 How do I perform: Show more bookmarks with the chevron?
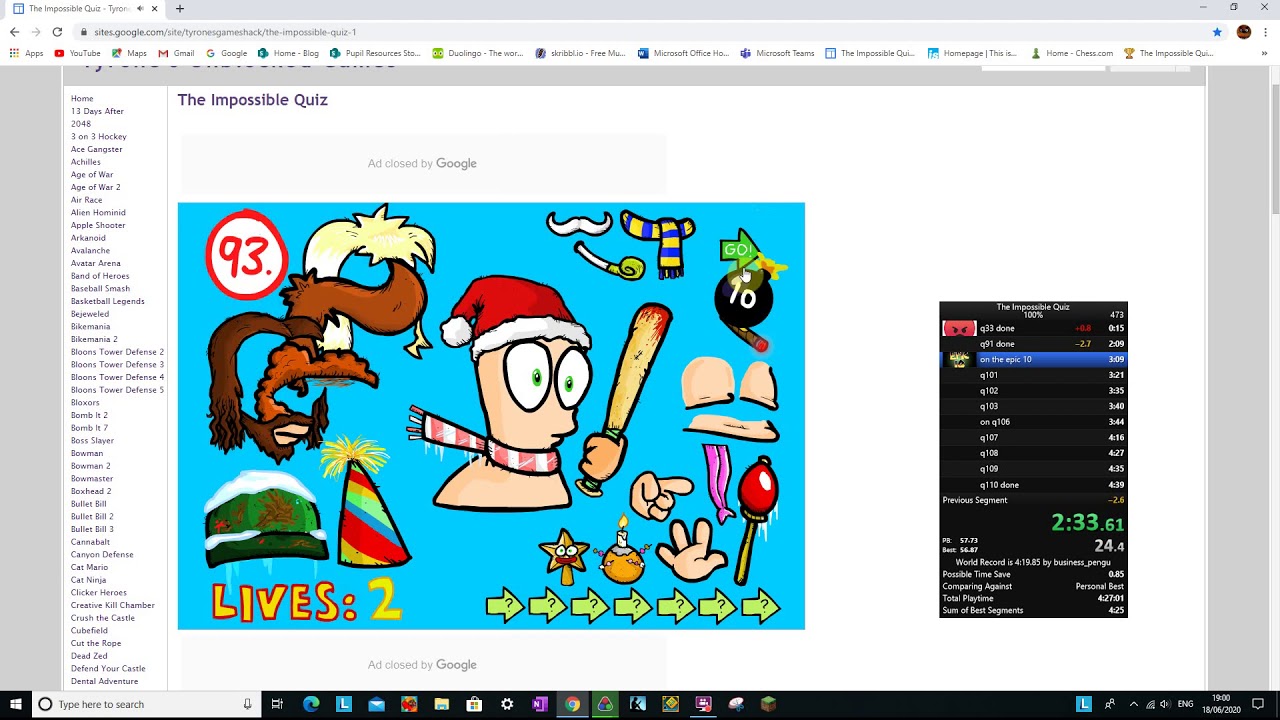pyautogui.click(x=1265, y=53)
